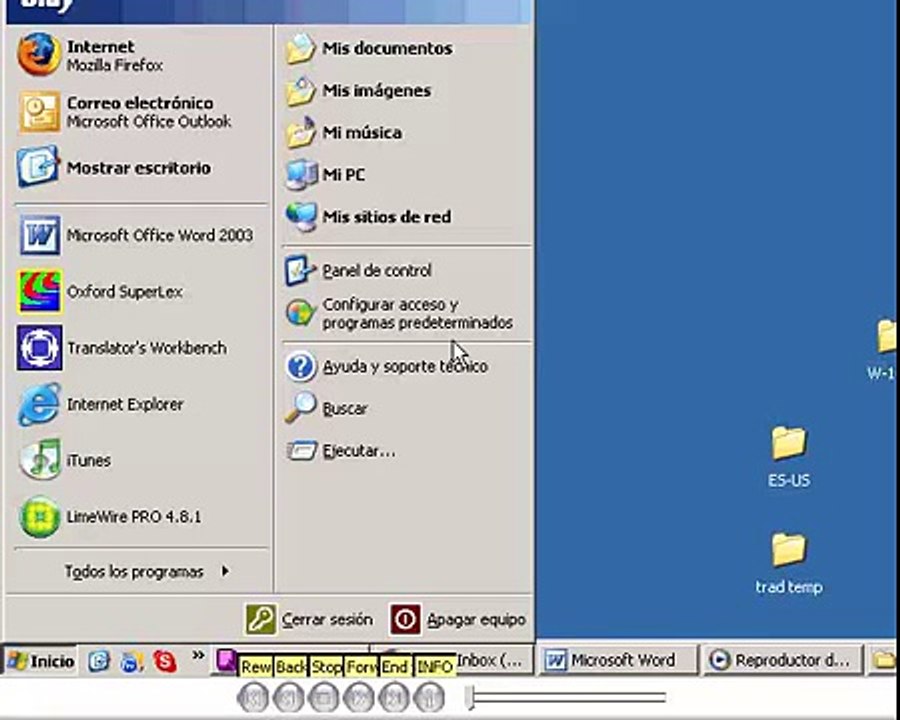900x720 pixels.
Task: Expand hidden quick launch icons chevron
Action: 199,656
